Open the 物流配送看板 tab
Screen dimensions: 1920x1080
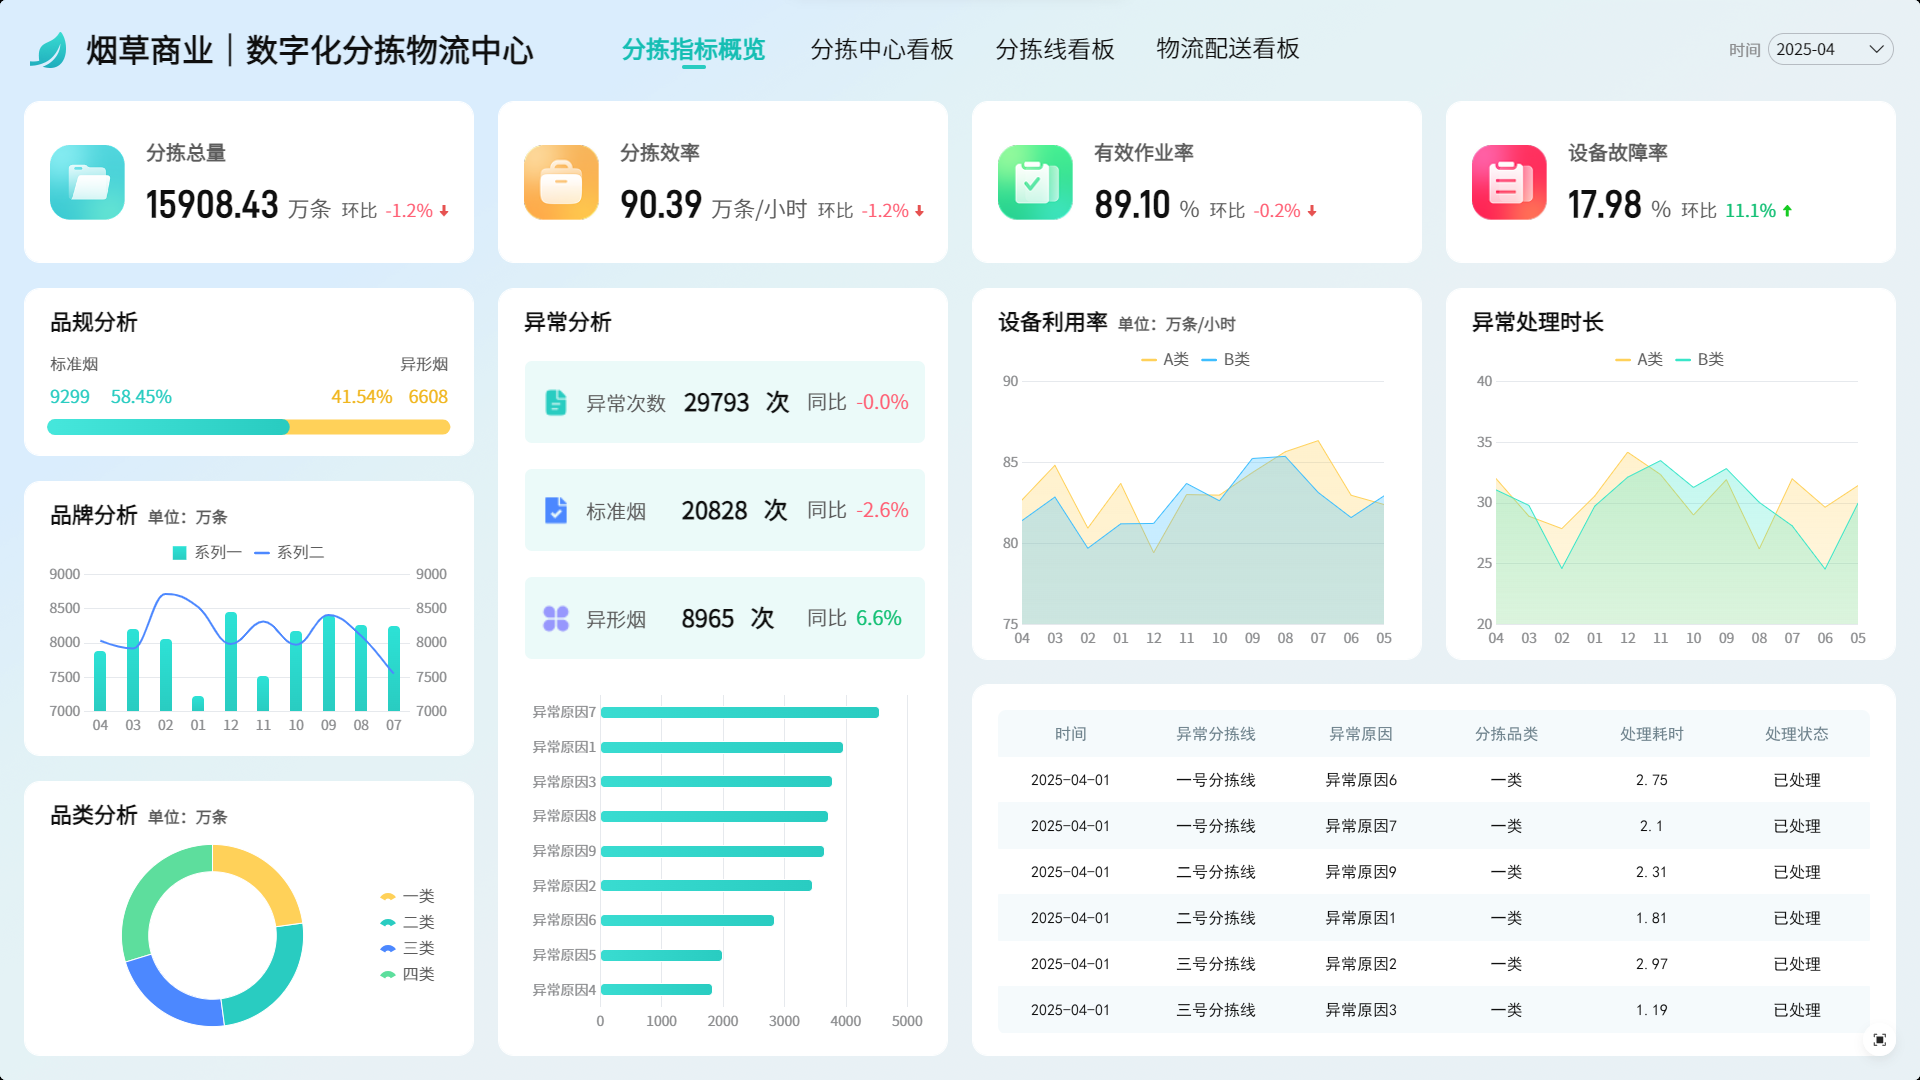1227,49
